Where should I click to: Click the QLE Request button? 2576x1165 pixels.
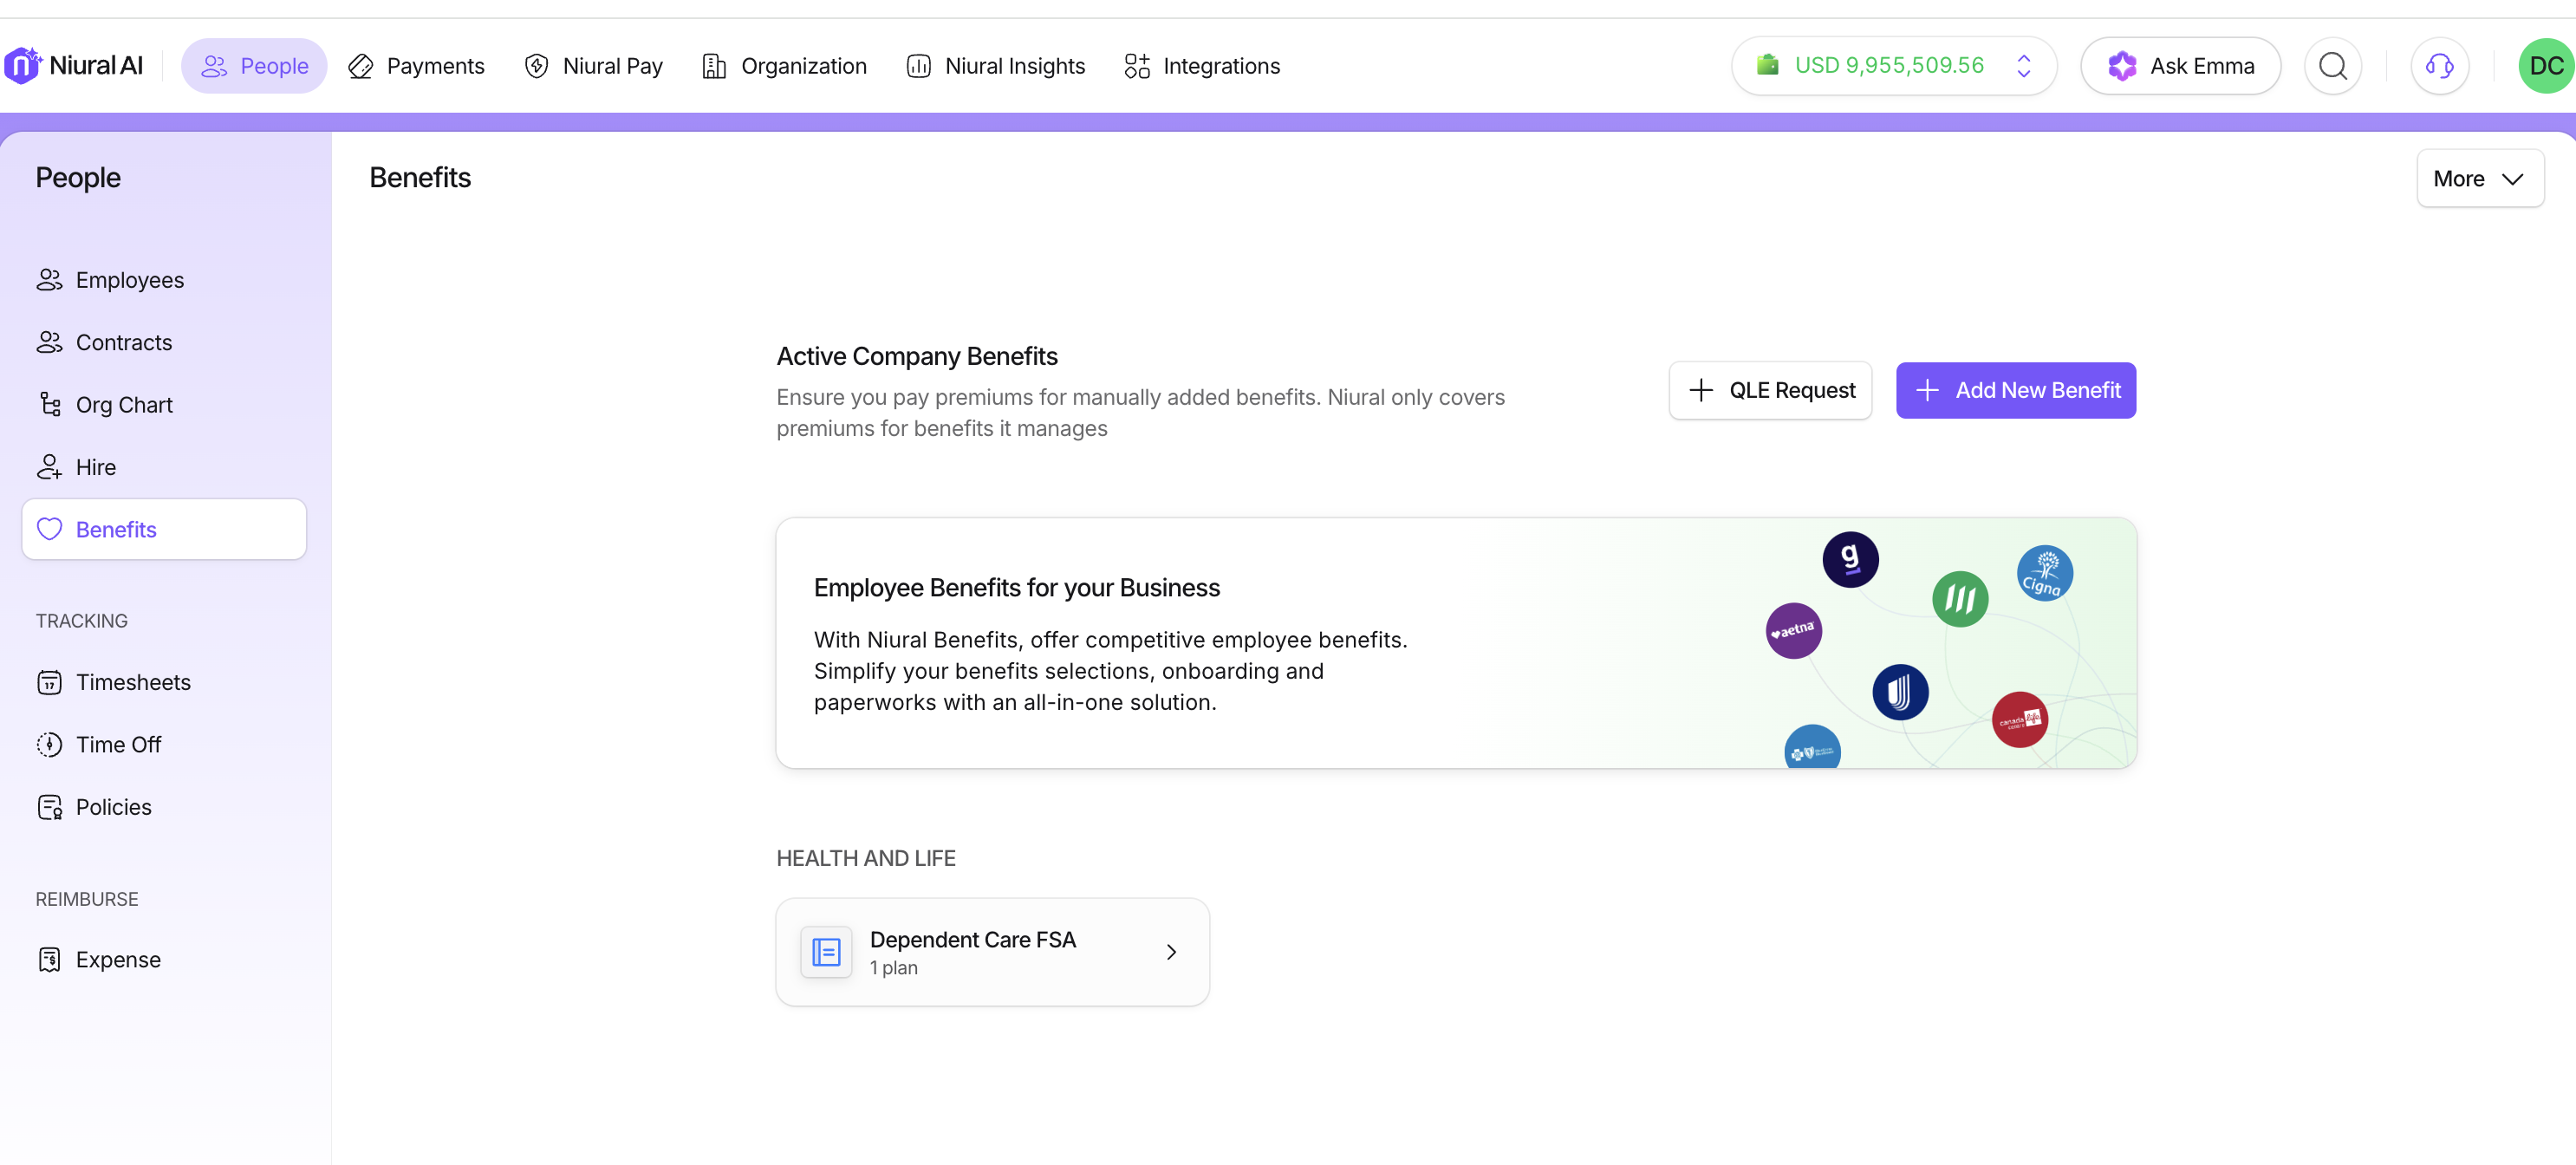click(x=1770, y=391)
